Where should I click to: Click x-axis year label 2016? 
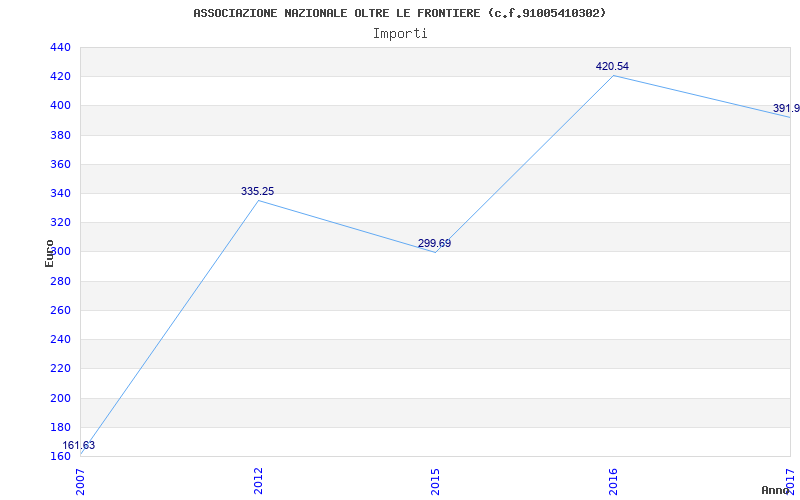click(x=613, y=481)
